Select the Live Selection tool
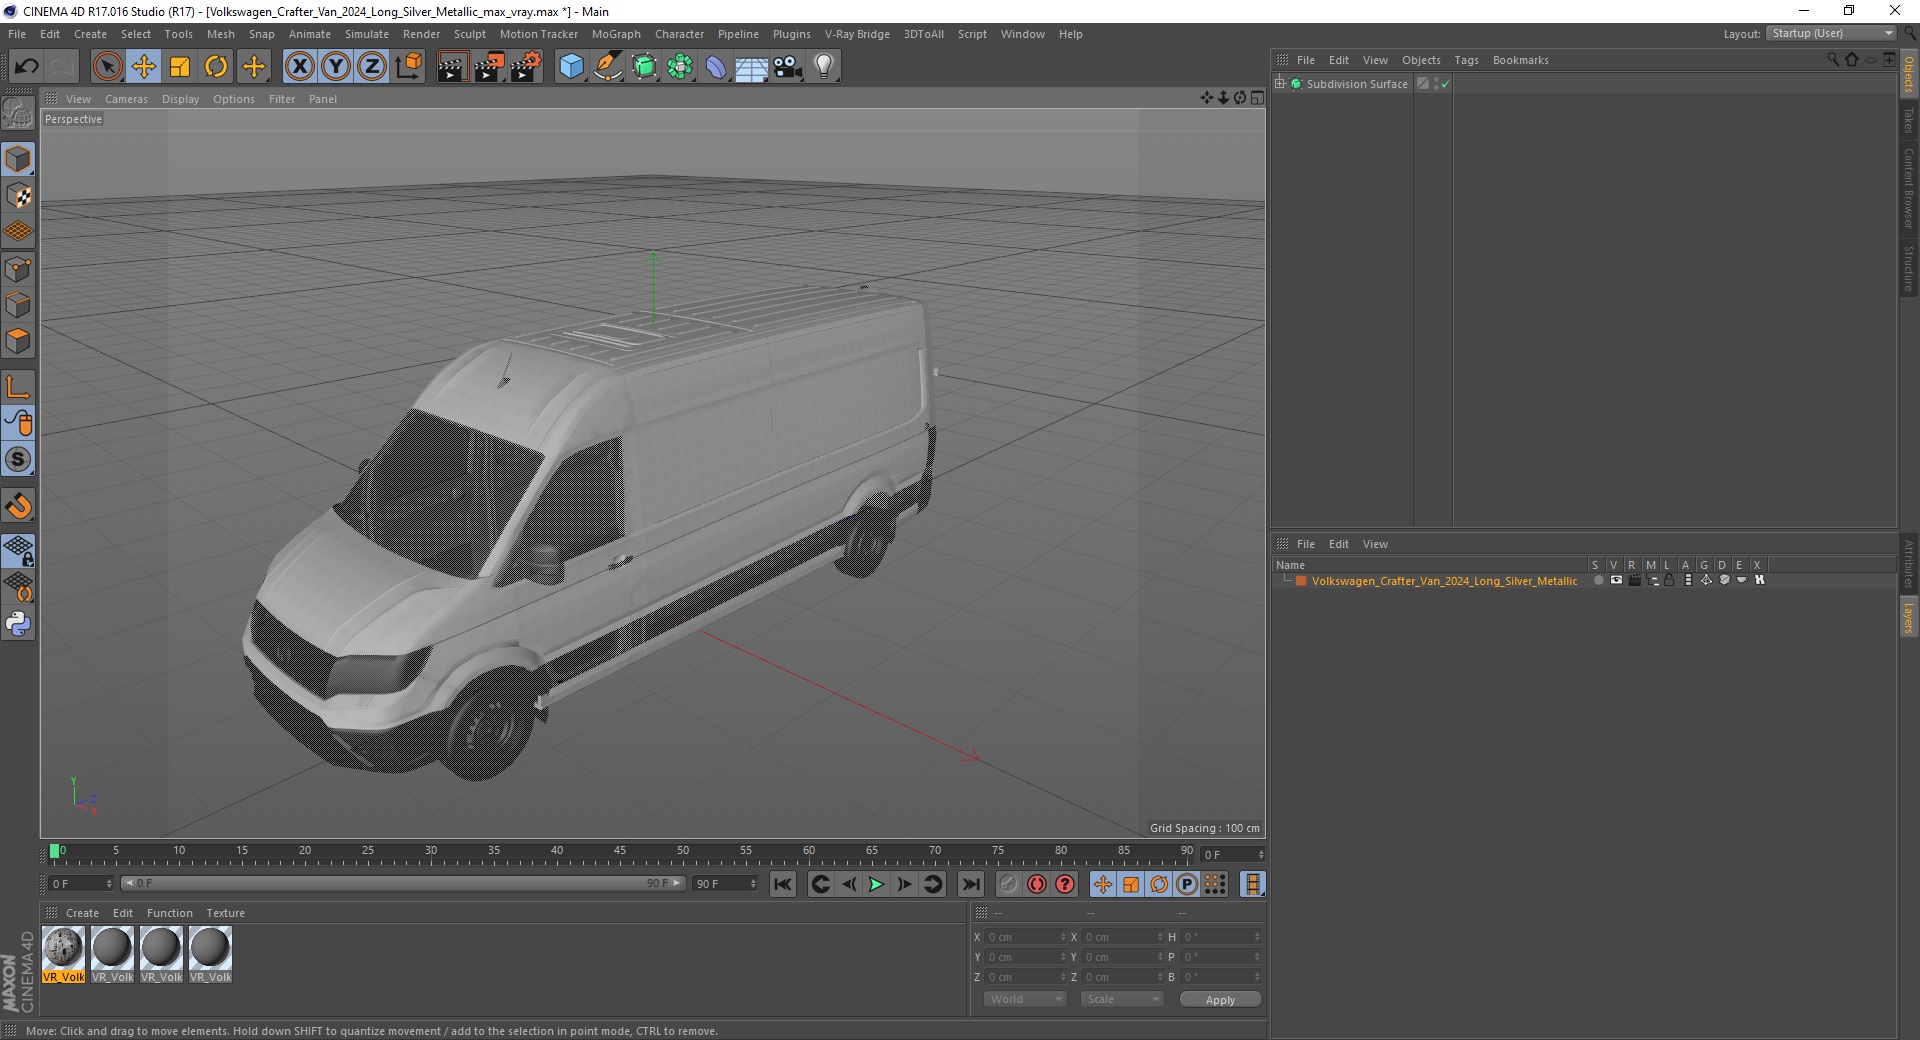This screenshot has width=1920, height=1040. click(107, 67)
